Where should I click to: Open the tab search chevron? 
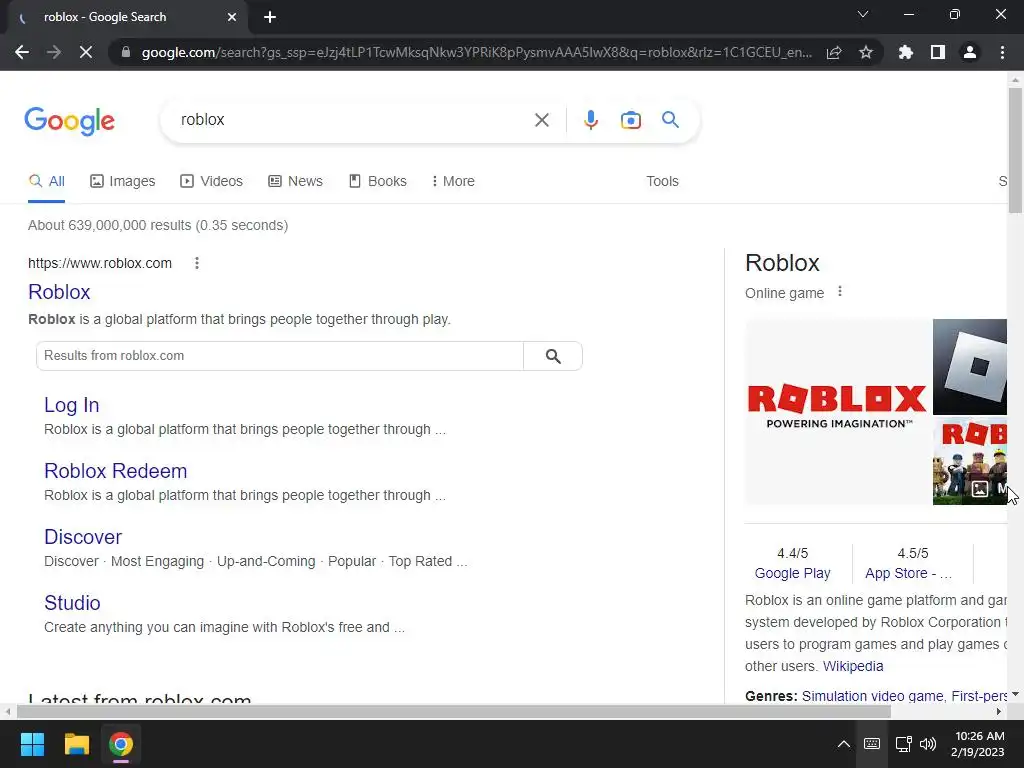pyautogui.click(x=863, y=14)
